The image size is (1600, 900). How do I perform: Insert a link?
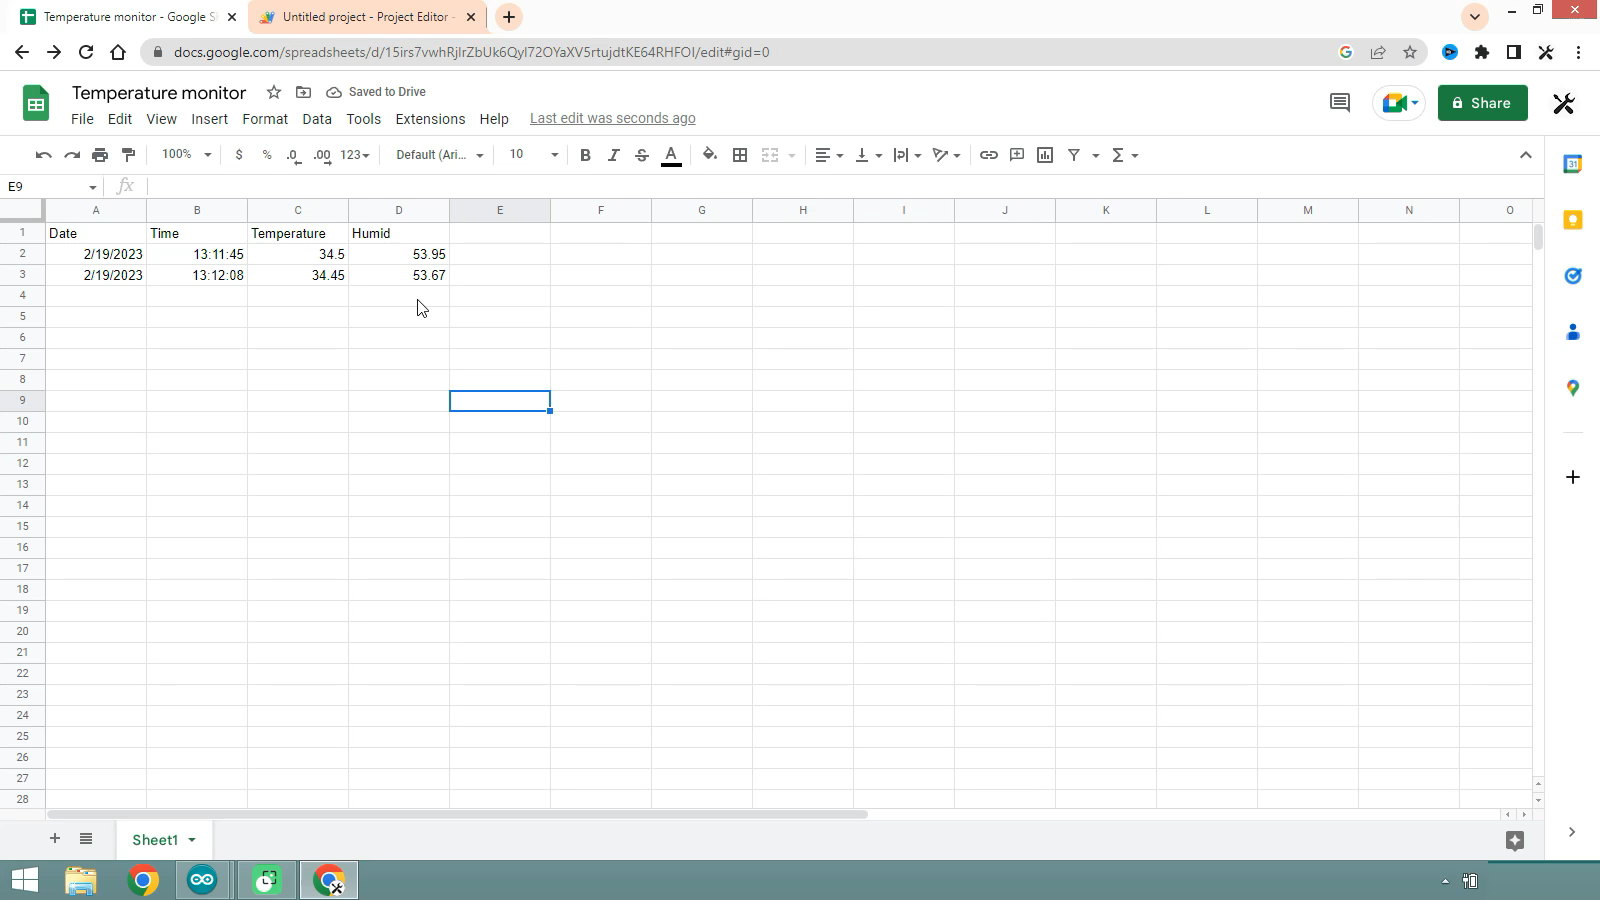tap(988, 155)
